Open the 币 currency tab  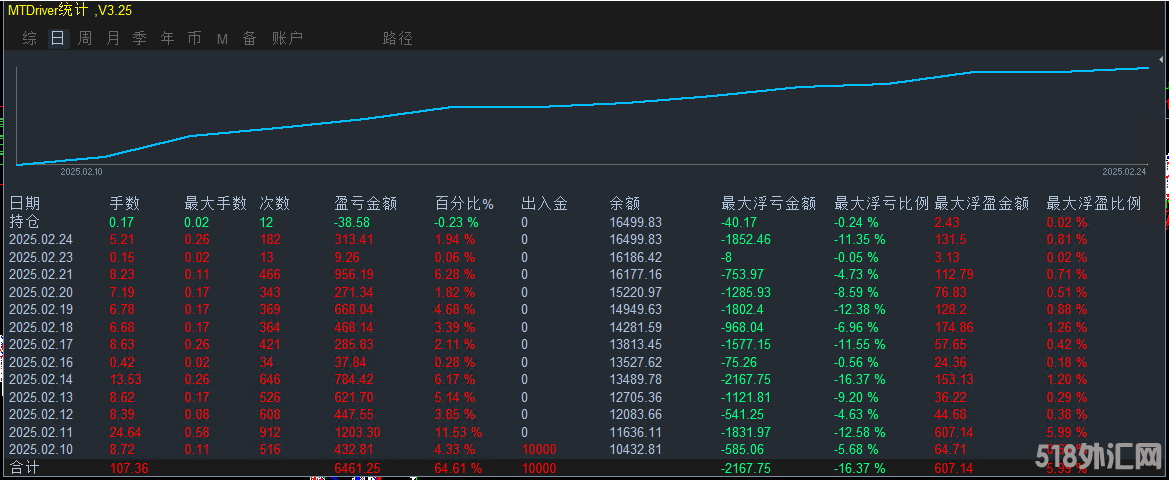pos(194,39)
